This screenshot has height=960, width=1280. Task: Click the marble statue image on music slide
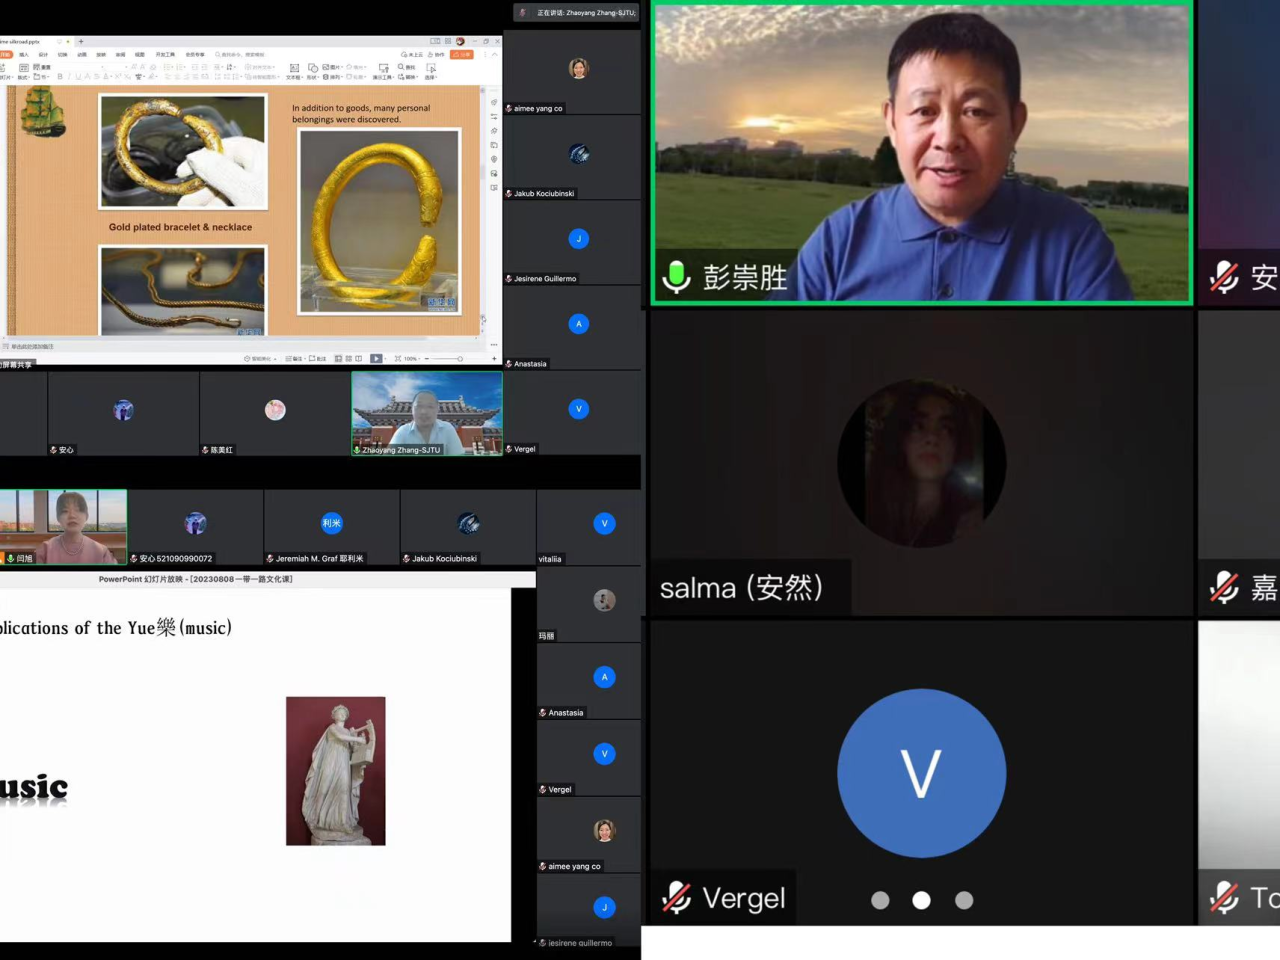336,771
